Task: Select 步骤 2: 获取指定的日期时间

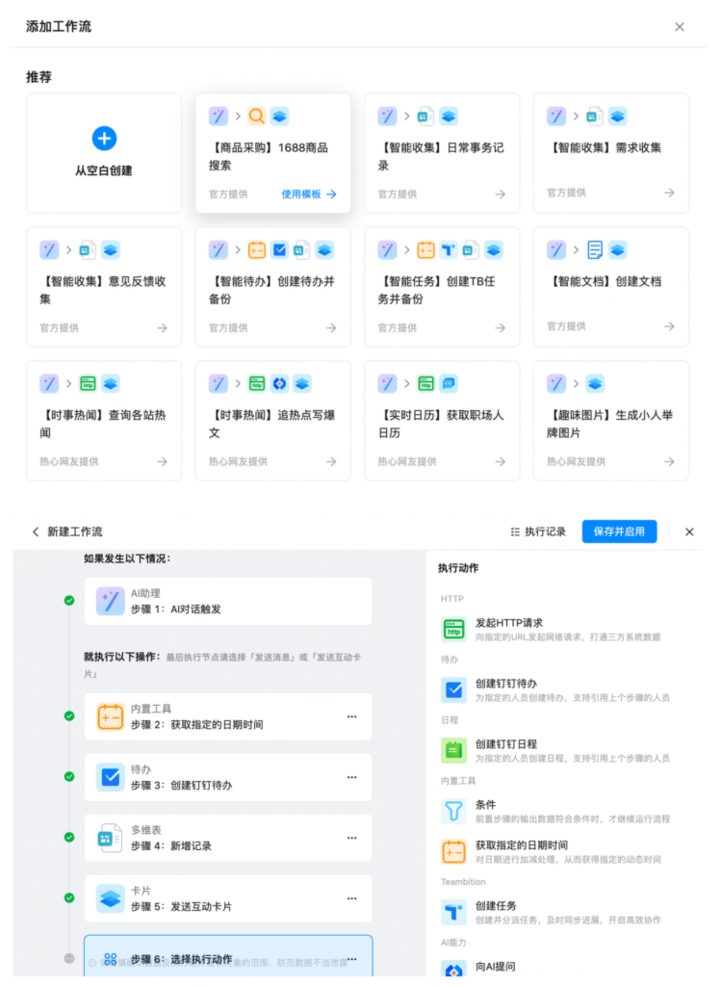Action: coord(228,717)
